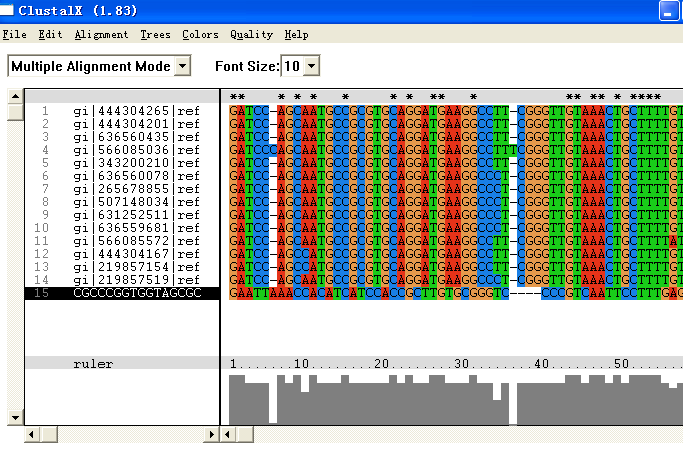Select sequence gi|219857154|ref

136,267
